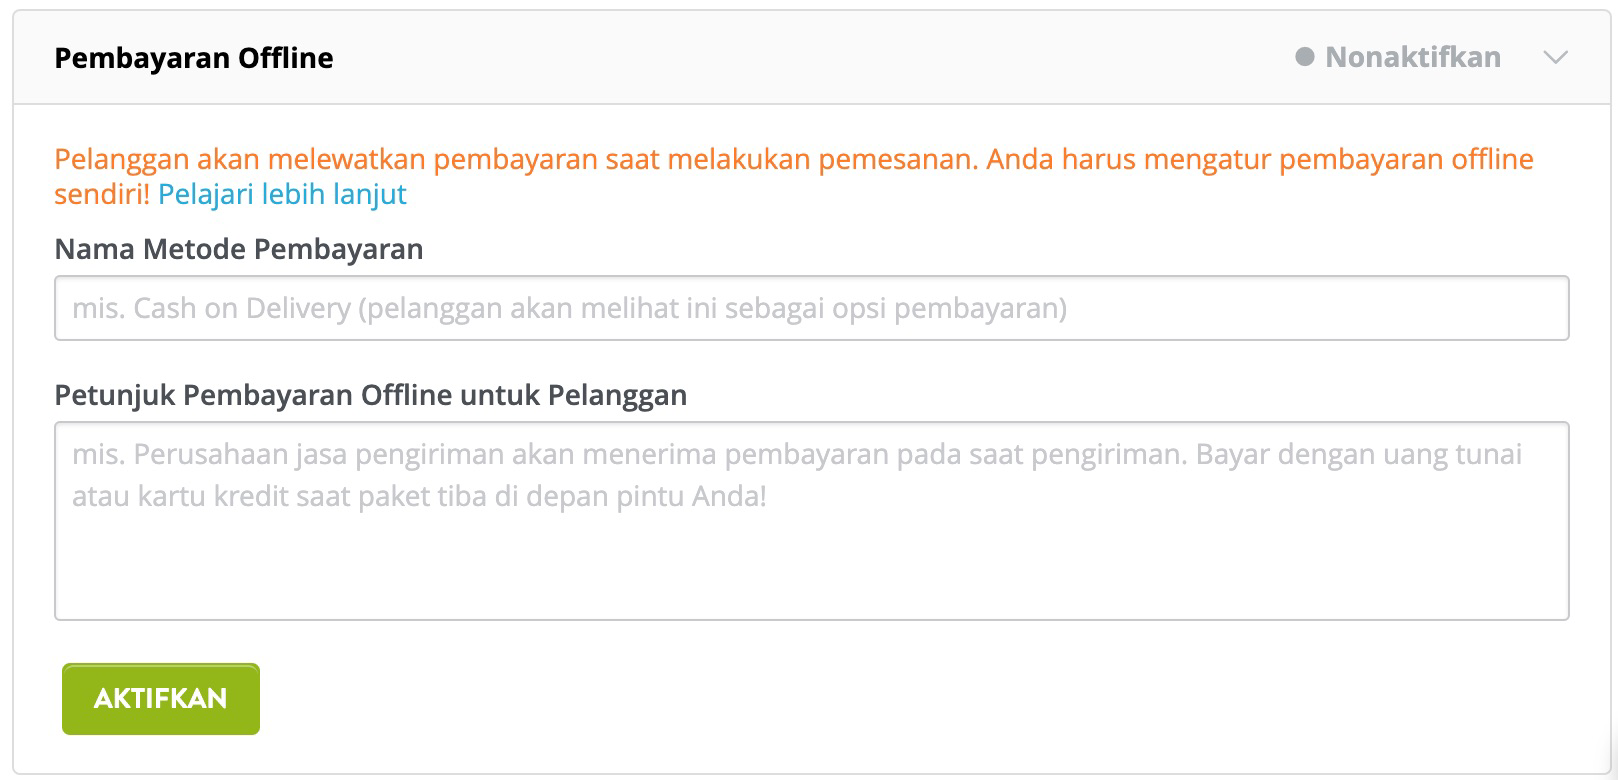Select the orange warning message text
Screen dimensions: 1618x780
pyautogui.click(x=790, y=158)
